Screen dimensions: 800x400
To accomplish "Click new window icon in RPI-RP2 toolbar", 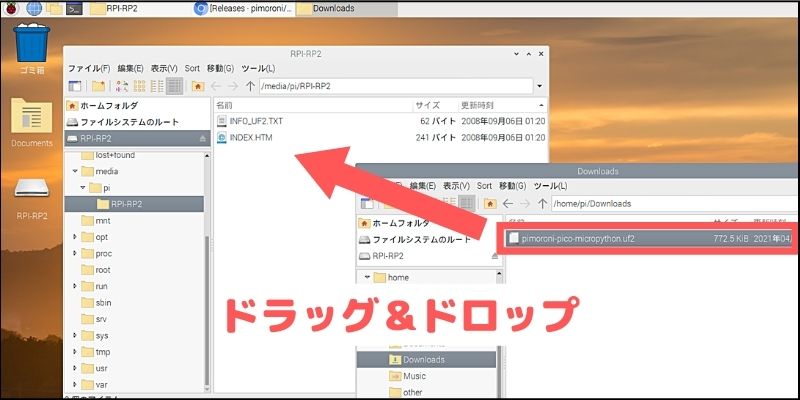I will coord(74,86).
